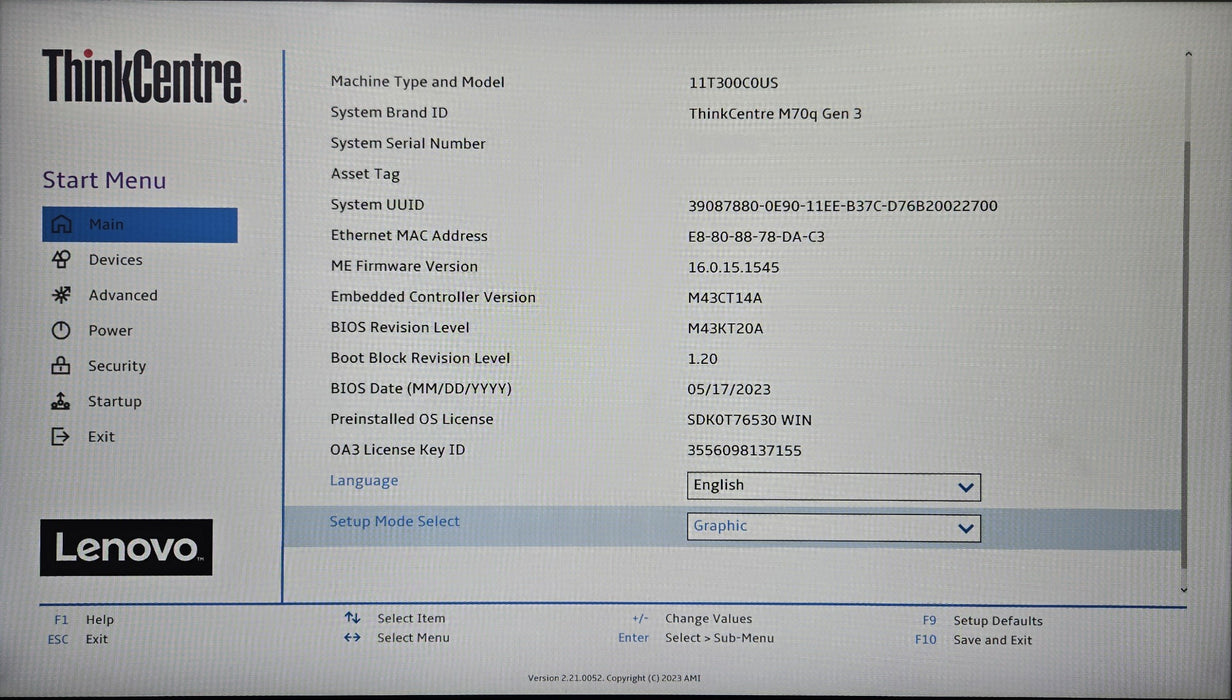Image resolution: width=1232 pixels, height=700 pixels.
Task: Click the BIOS Revision Level label
Action: [x=400, y=328]
